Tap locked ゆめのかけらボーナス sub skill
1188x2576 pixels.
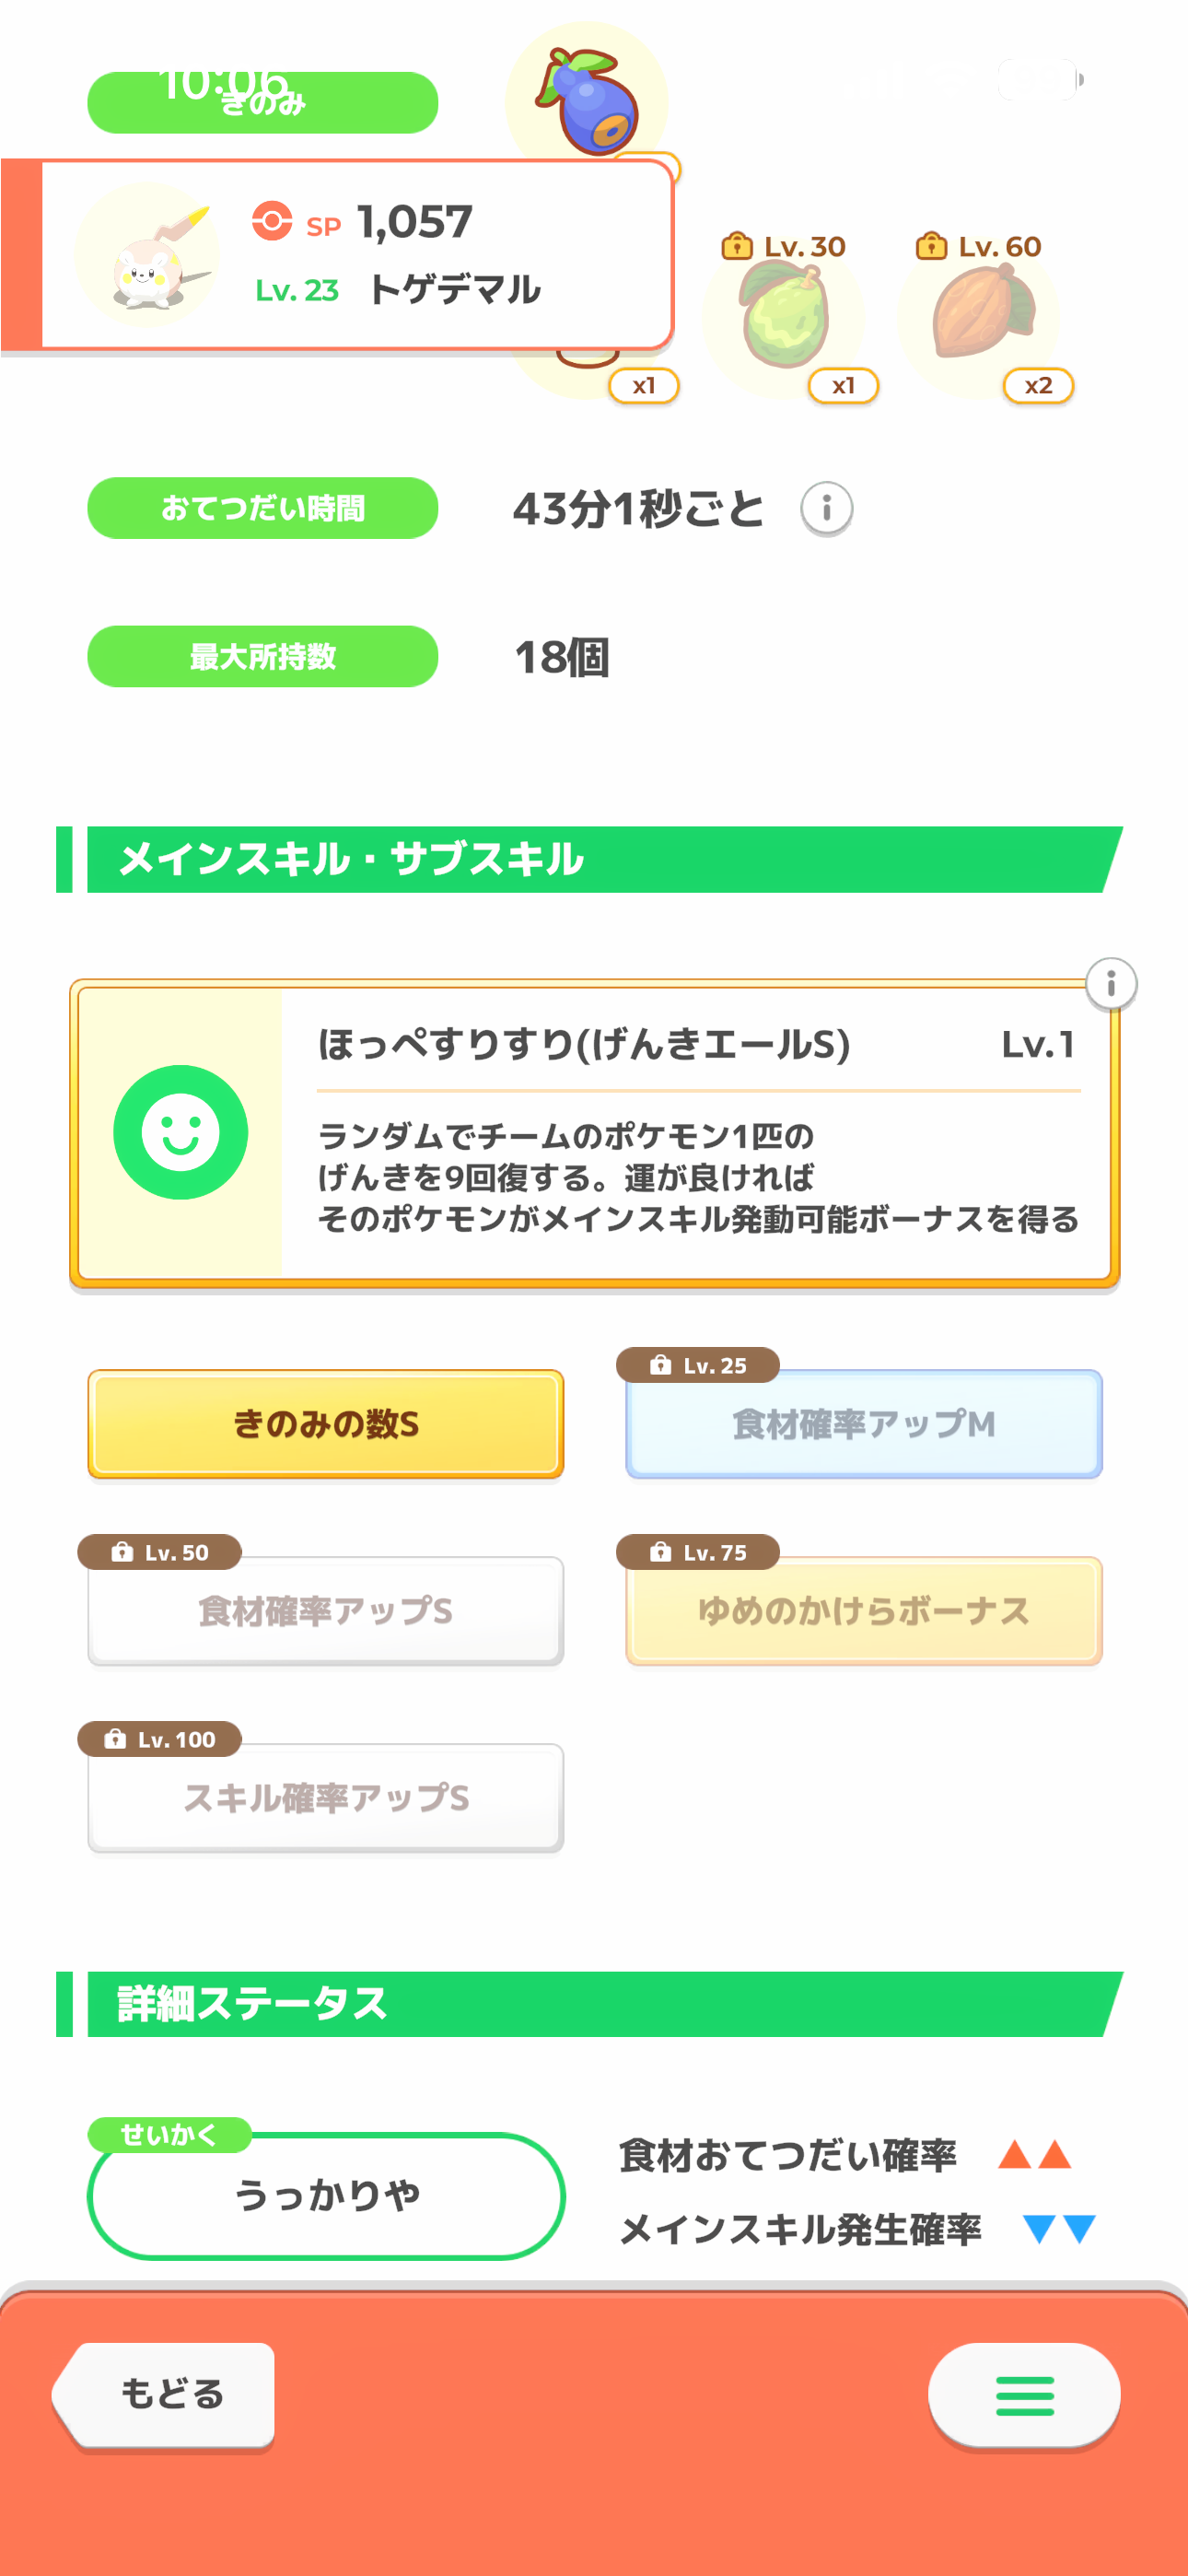pos(864,1611)
